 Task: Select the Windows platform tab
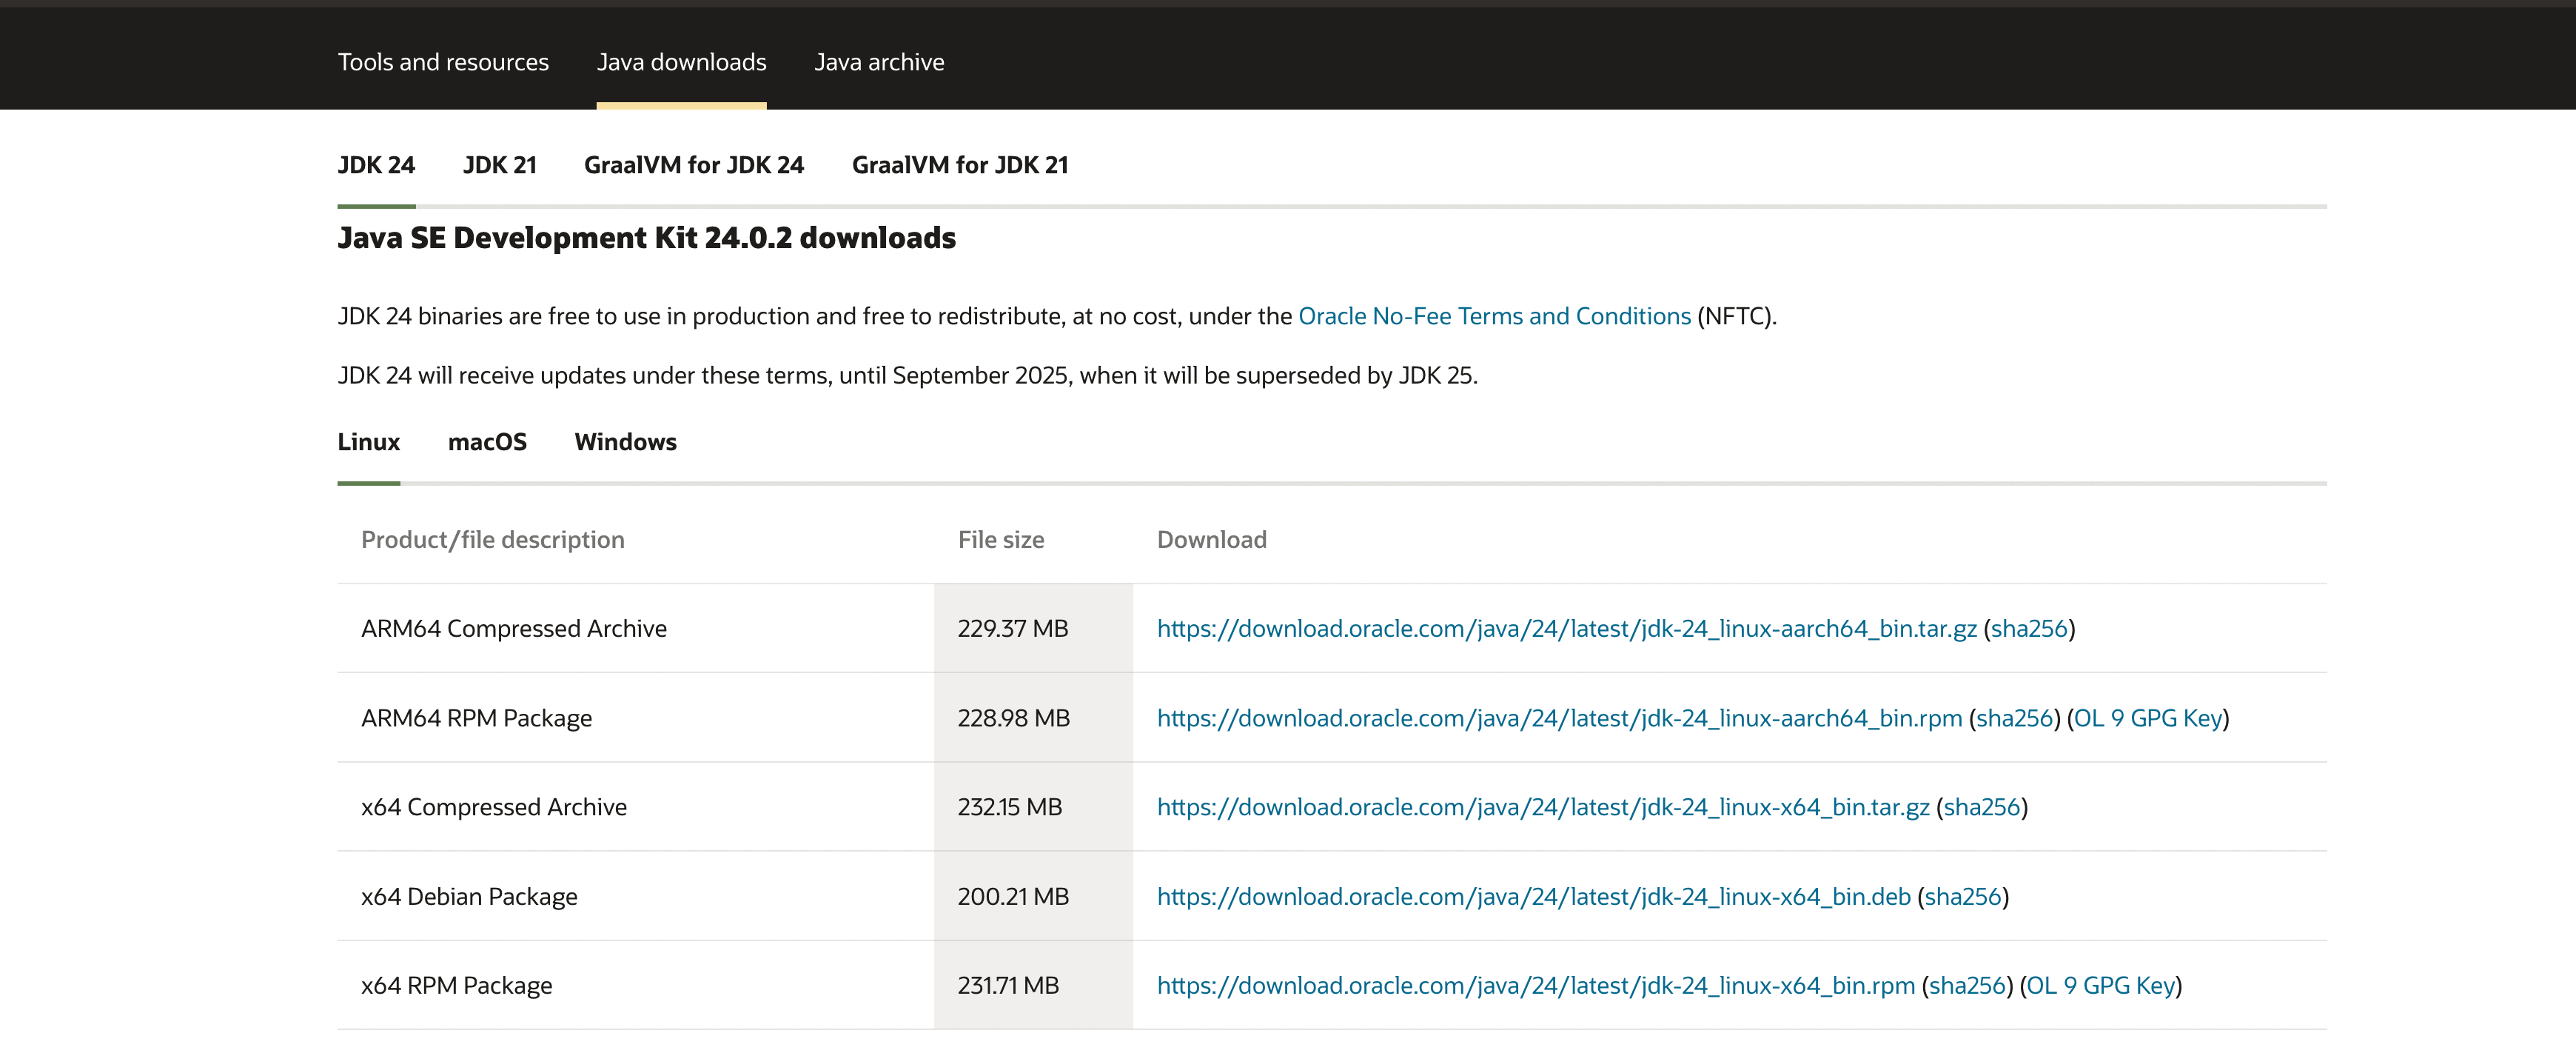coord(625,442)
